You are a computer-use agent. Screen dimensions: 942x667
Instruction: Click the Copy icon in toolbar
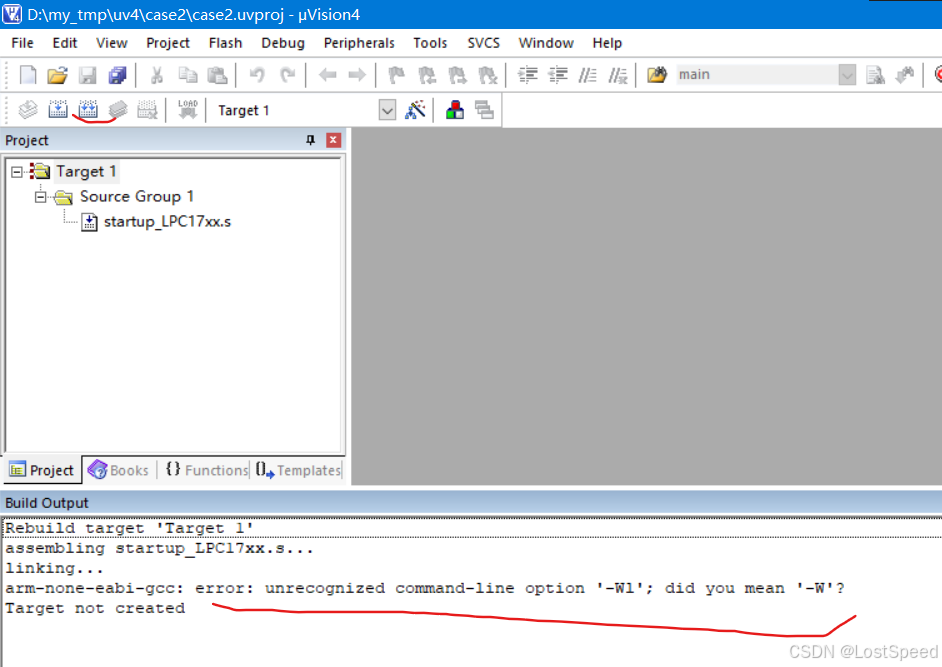click(x=188, y=75)
